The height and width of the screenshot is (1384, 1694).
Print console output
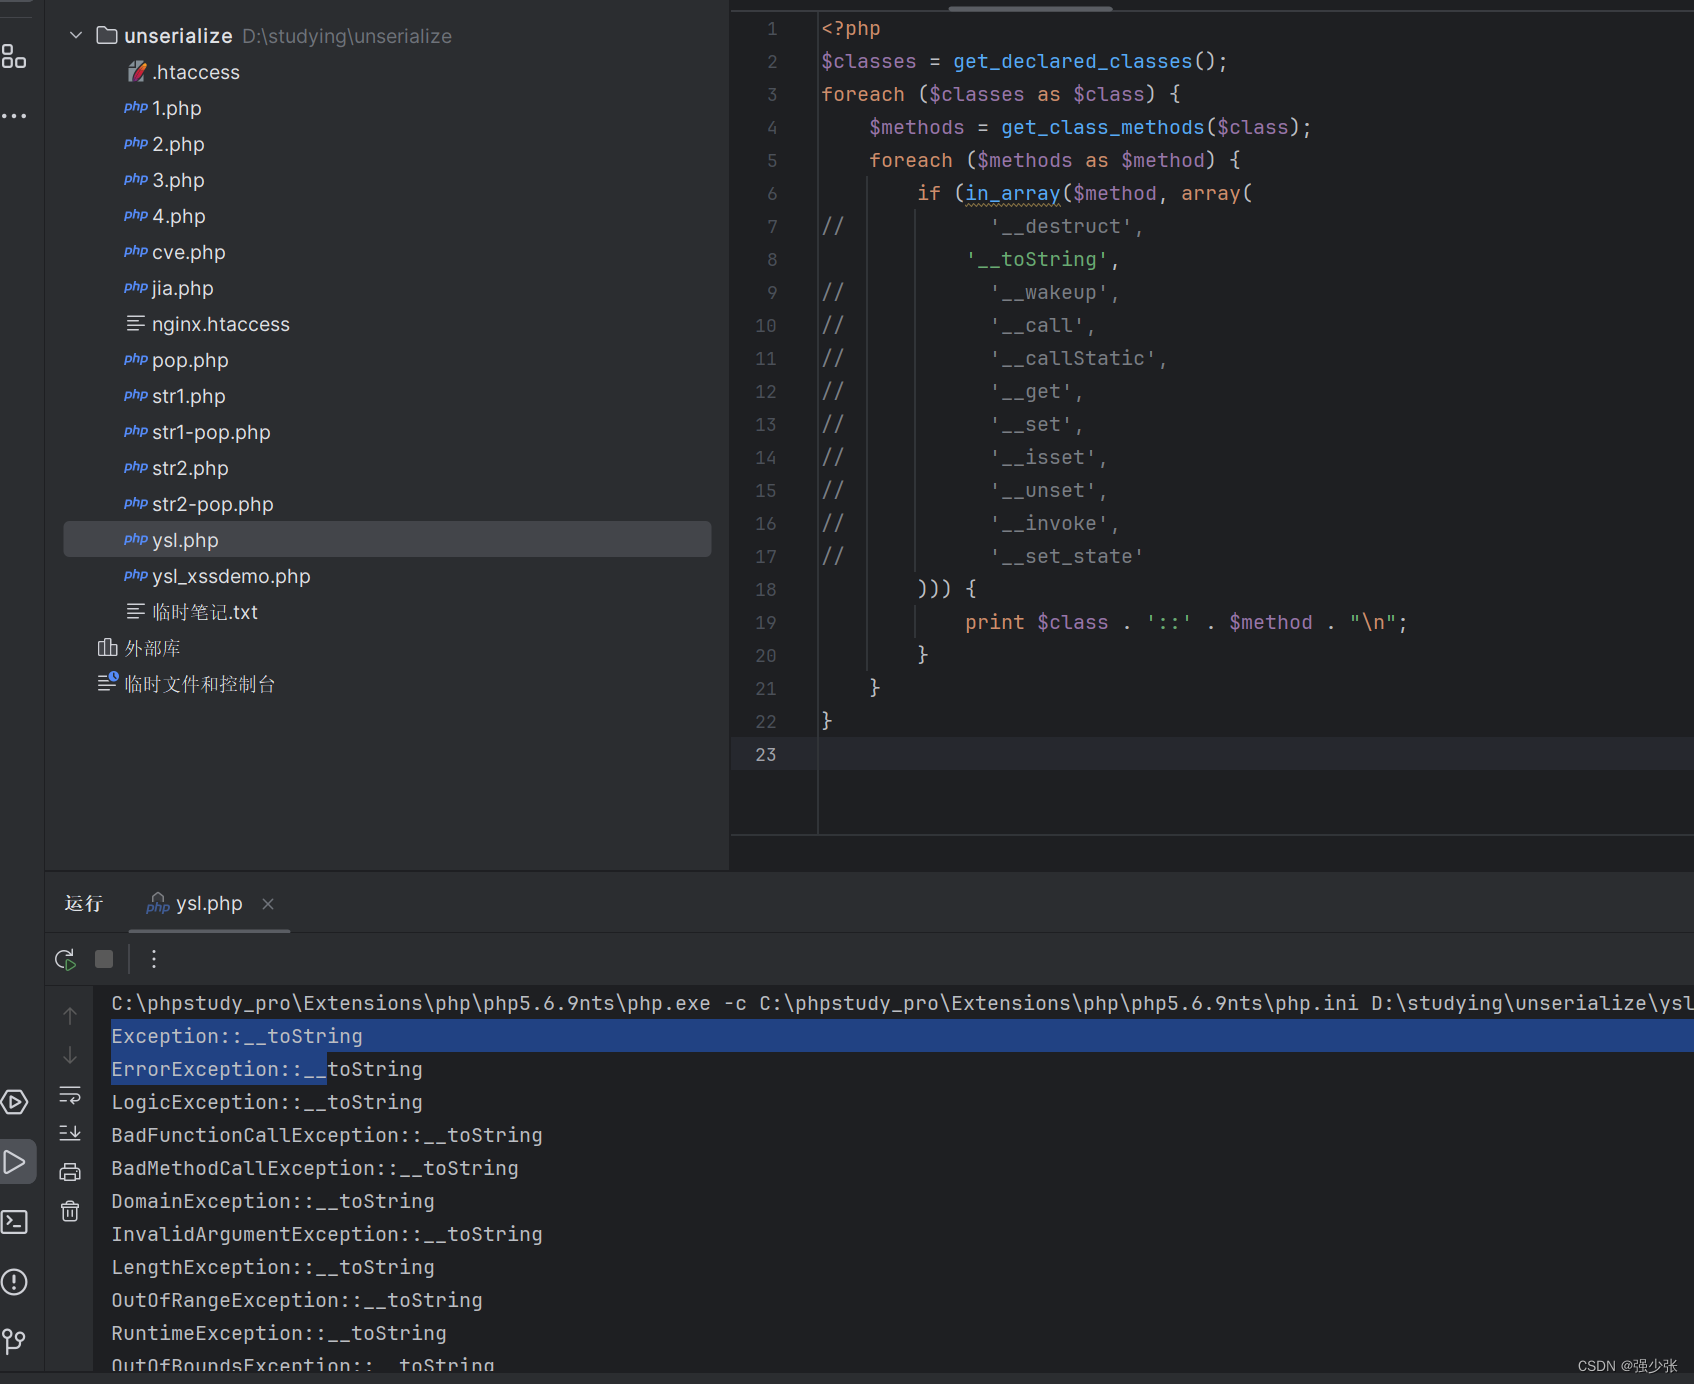point(70,1172)
